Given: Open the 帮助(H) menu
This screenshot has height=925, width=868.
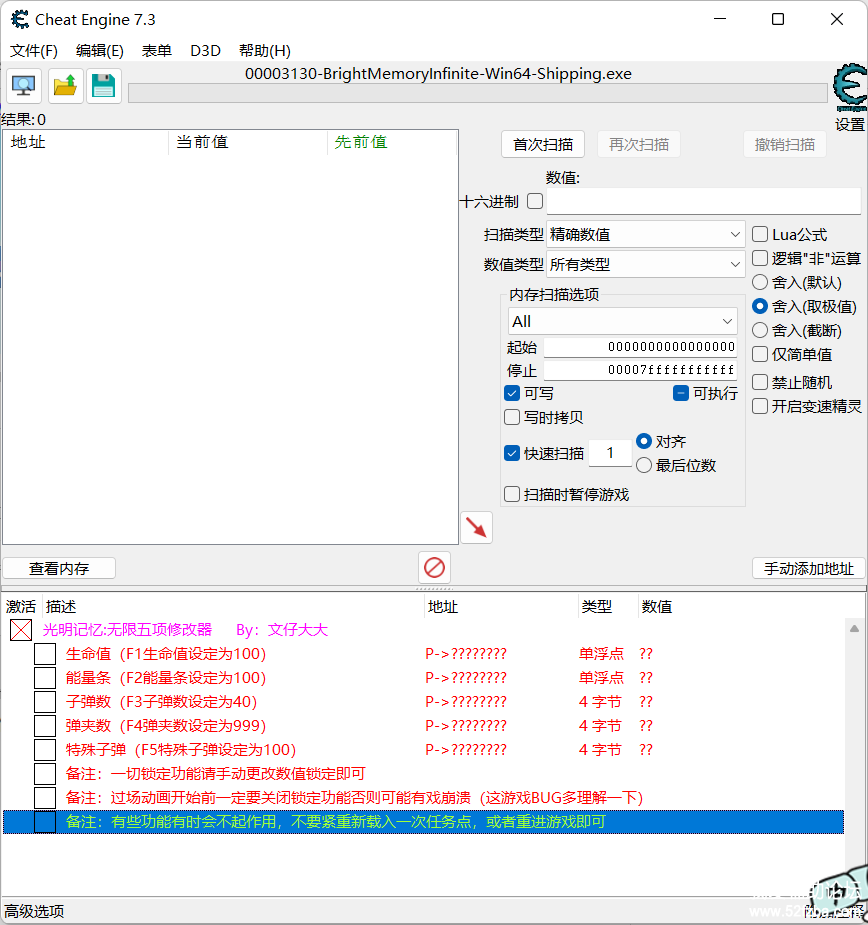Looking at the screenshot, I should 265,51.
